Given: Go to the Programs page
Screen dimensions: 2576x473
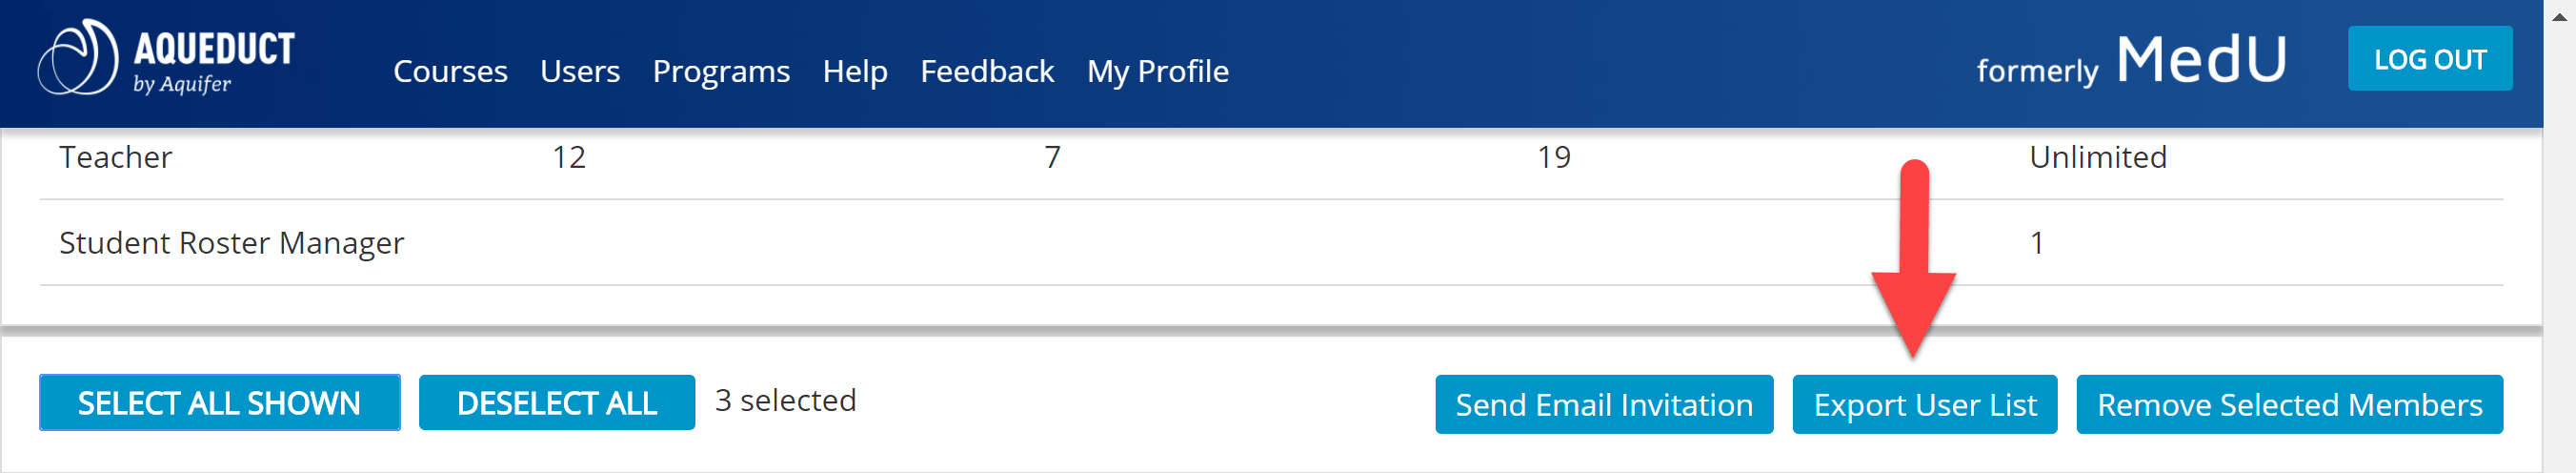Looking at the screenshot, I should pyautogui.click(x=721, y=71).
